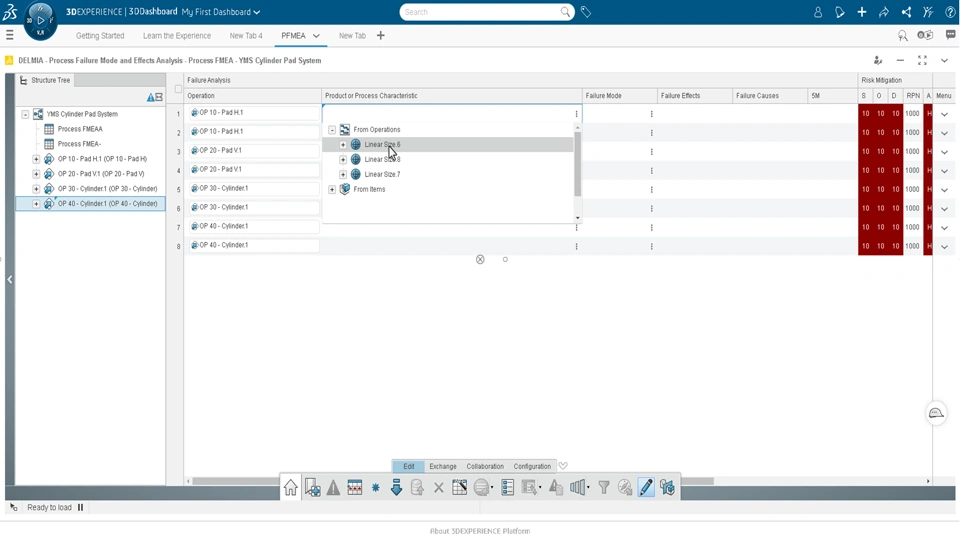The height and width of the screenshot is (540, 960).
Task: Expand OP 30 - Cylinder.1 in structure tree
Action: pos(36,189)
